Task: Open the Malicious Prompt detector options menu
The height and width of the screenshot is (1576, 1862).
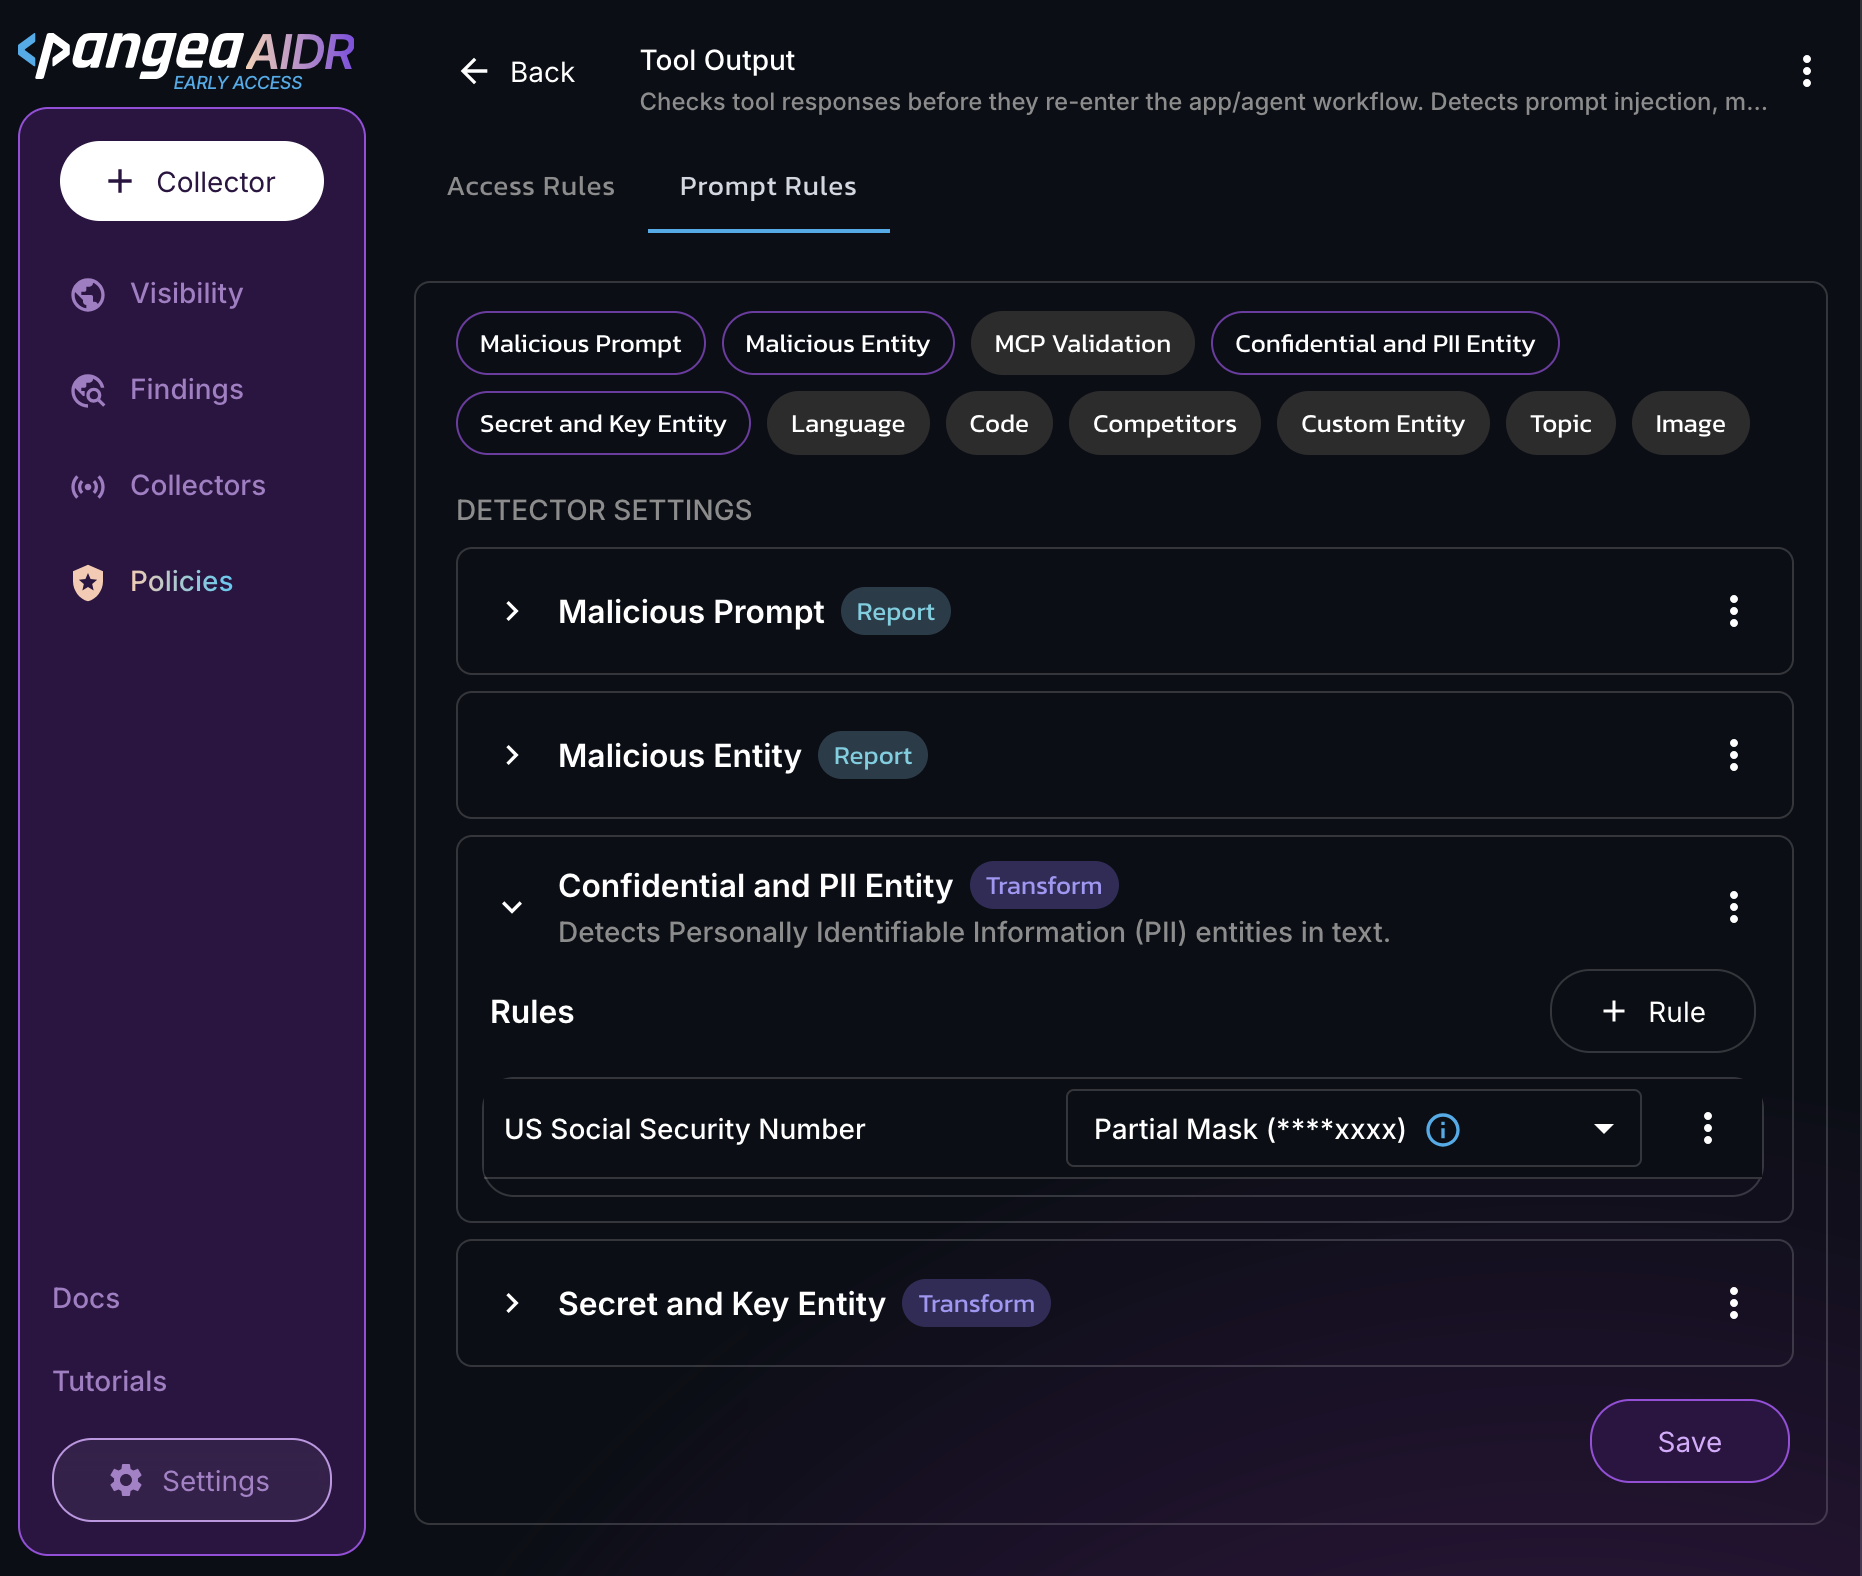Action: point(1733,611)
